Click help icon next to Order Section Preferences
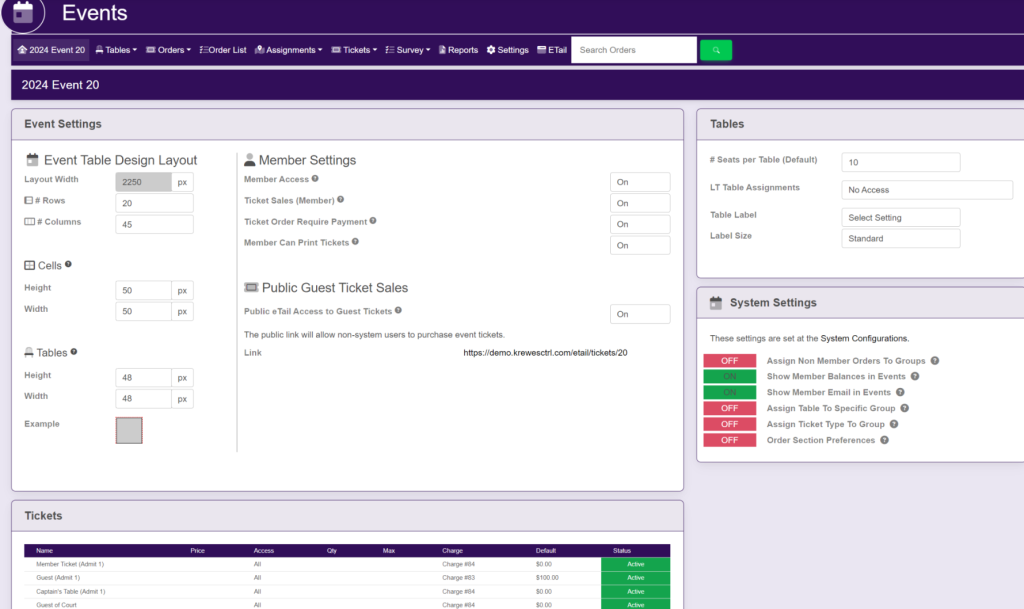 tap(884, 440)
